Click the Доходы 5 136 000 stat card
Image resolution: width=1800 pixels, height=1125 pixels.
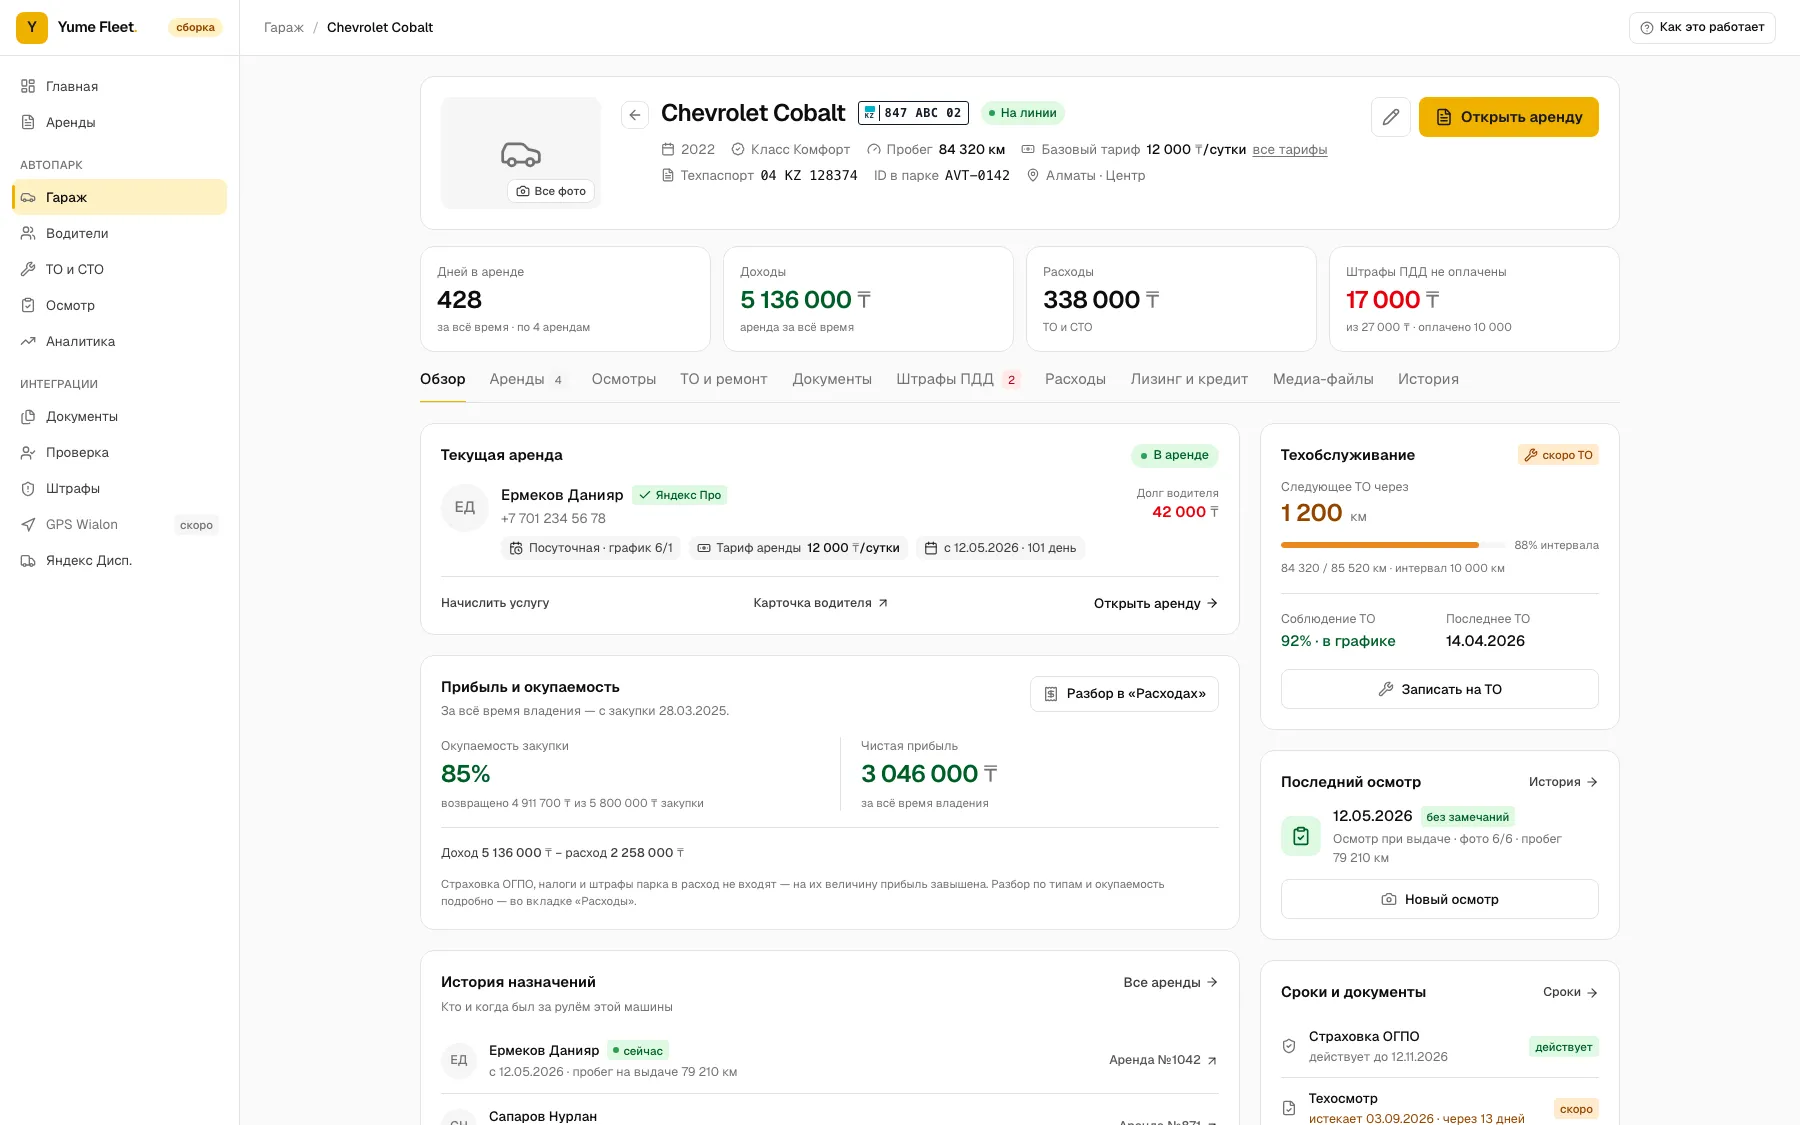[x=868, y=299]
